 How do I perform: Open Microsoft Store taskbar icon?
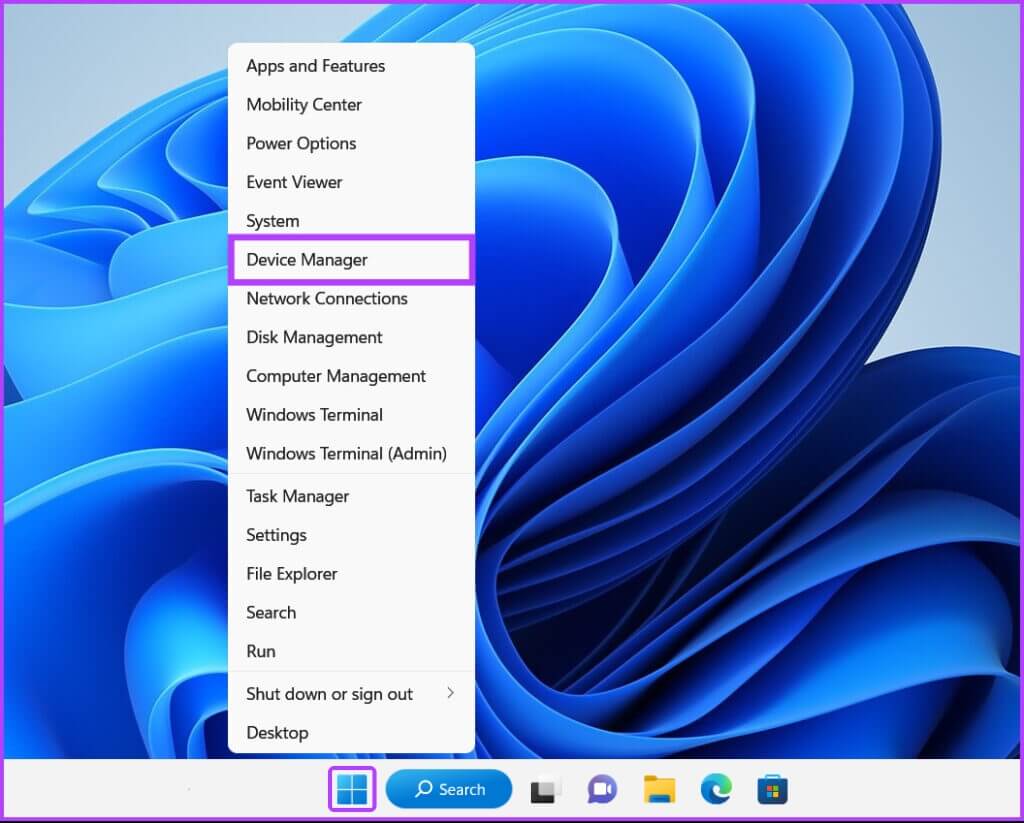point(771,790)
